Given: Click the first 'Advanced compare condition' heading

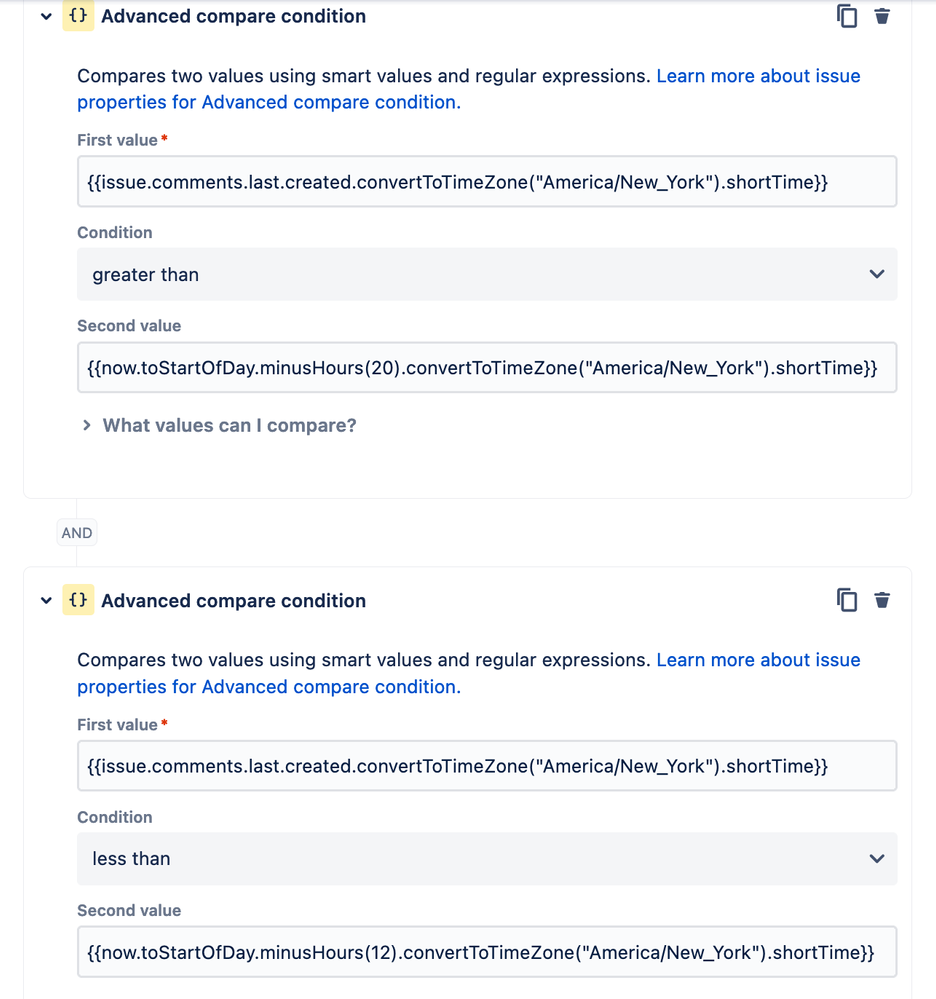Looking at the screenshot, I should tap(233, 16).
